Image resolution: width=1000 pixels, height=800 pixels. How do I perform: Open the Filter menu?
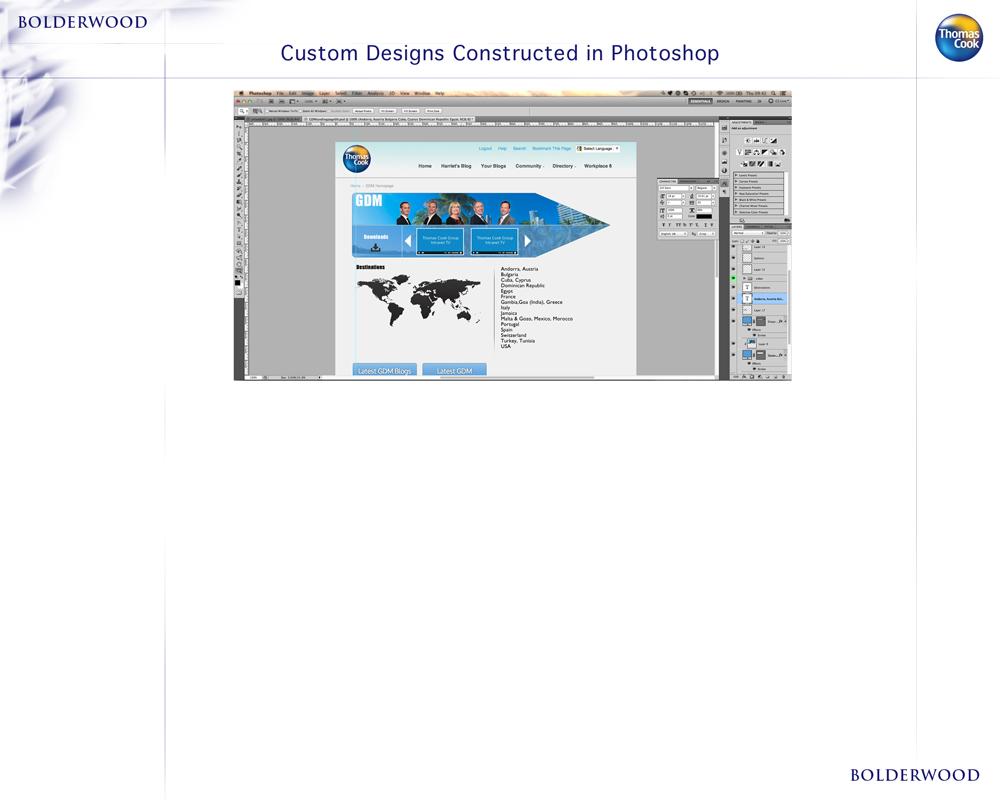[x=357, y=93]
